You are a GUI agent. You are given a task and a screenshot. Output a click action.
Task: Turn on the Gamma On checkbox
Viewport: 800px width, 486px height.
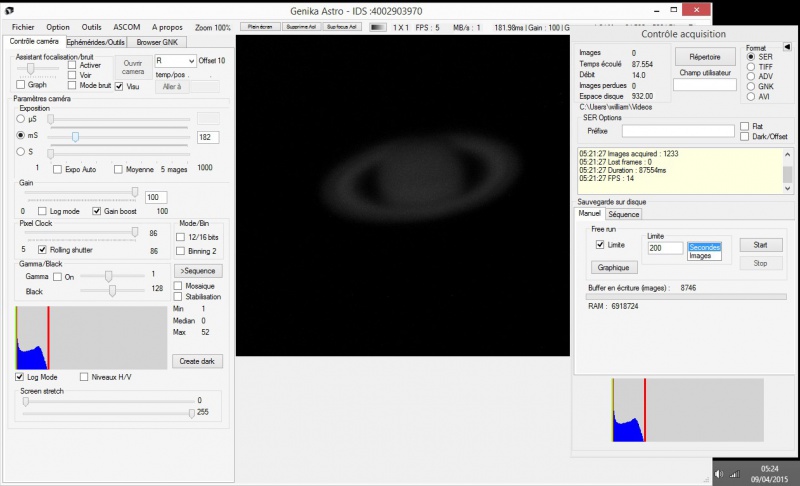(x=58, y=277)
